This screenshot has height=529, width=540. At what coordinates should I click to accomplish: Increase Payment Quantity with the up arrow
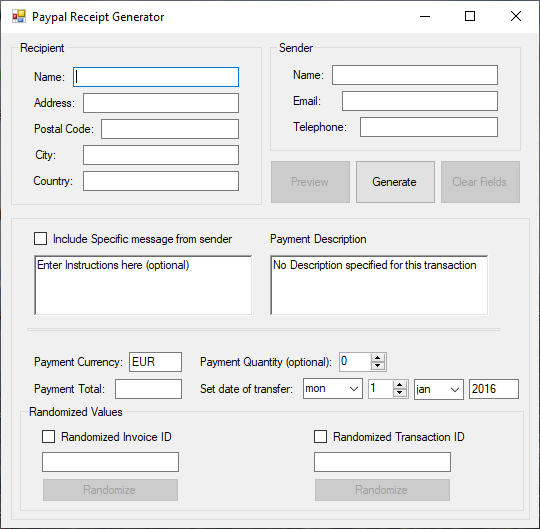click(378, 358)
